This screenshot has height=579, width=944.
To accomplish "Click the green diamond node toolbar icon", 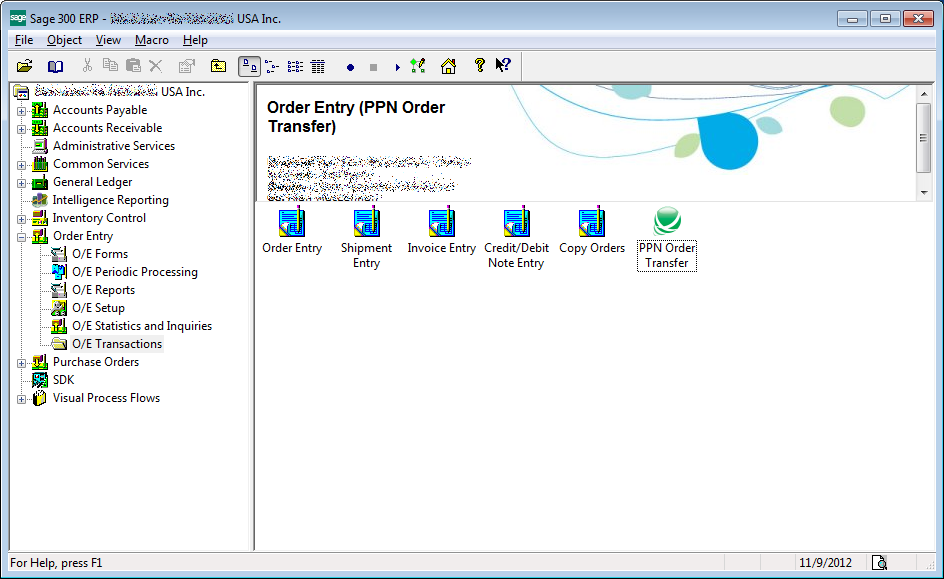I will click(418, 66).
